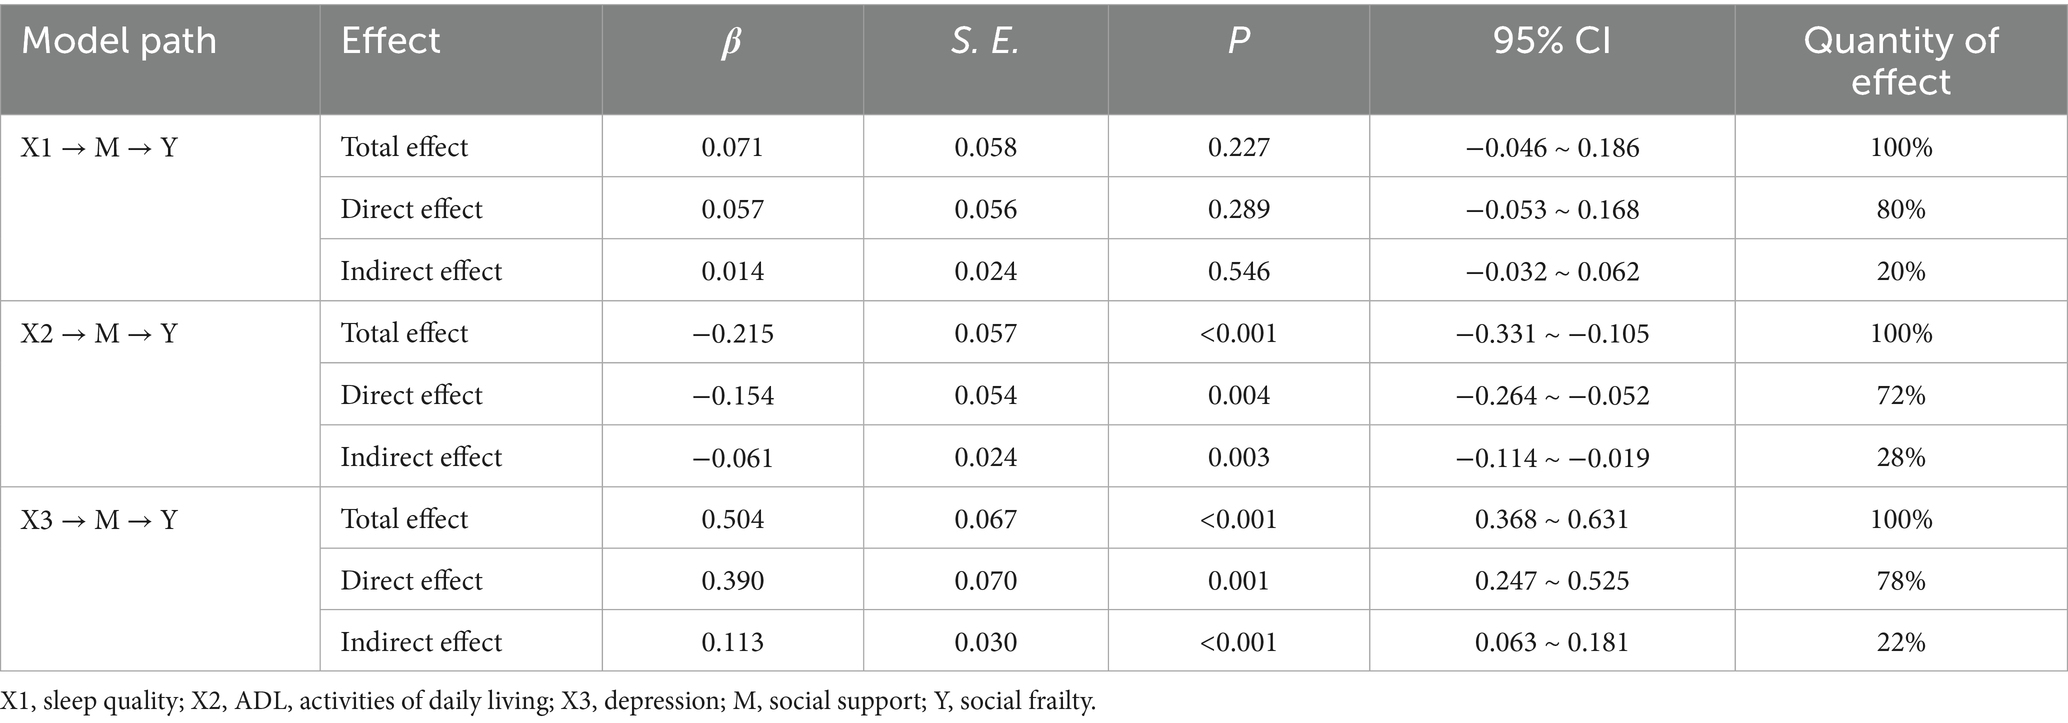Click the footnote defining X1, X2, X3
Screen dimensions: 2068x723
click(x=548, y=702)
